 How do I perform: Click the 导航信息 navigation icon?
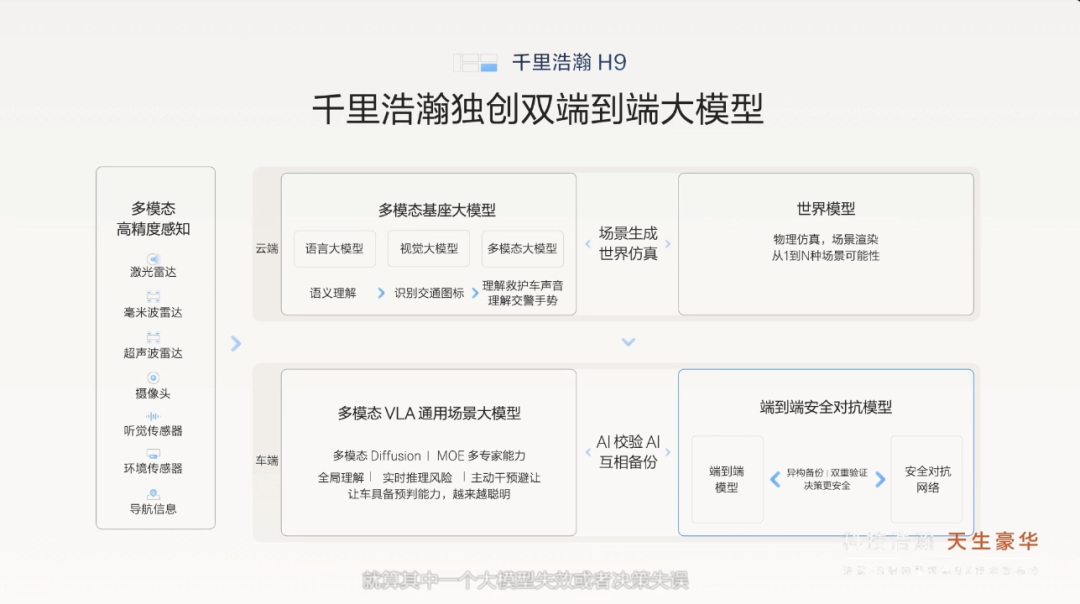point(153,494)
